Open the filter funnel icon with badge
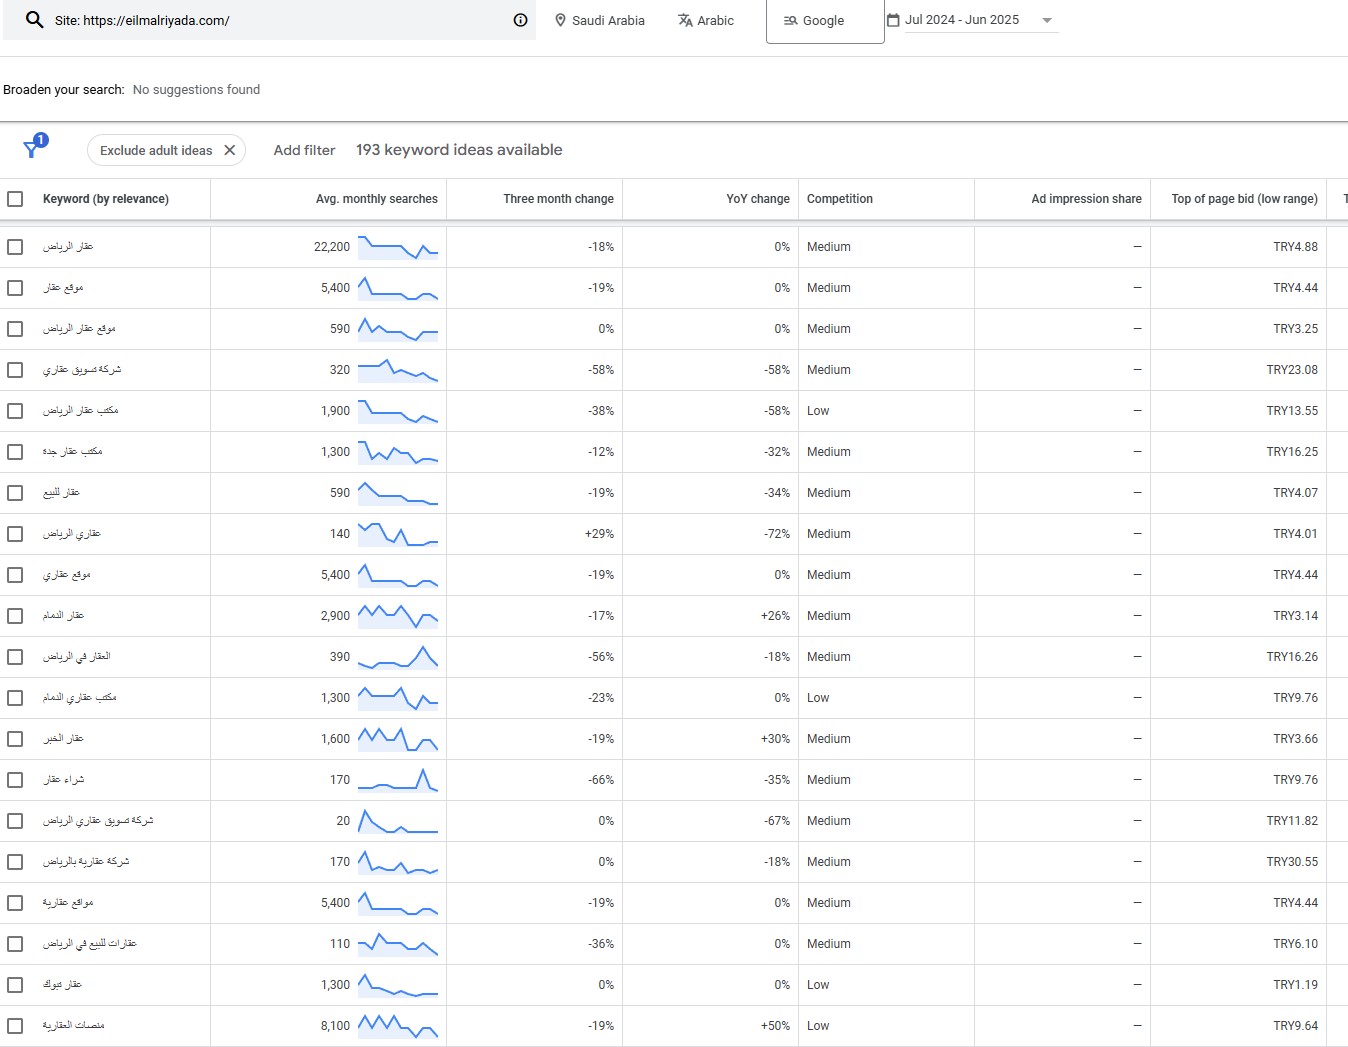 (32, 149)
